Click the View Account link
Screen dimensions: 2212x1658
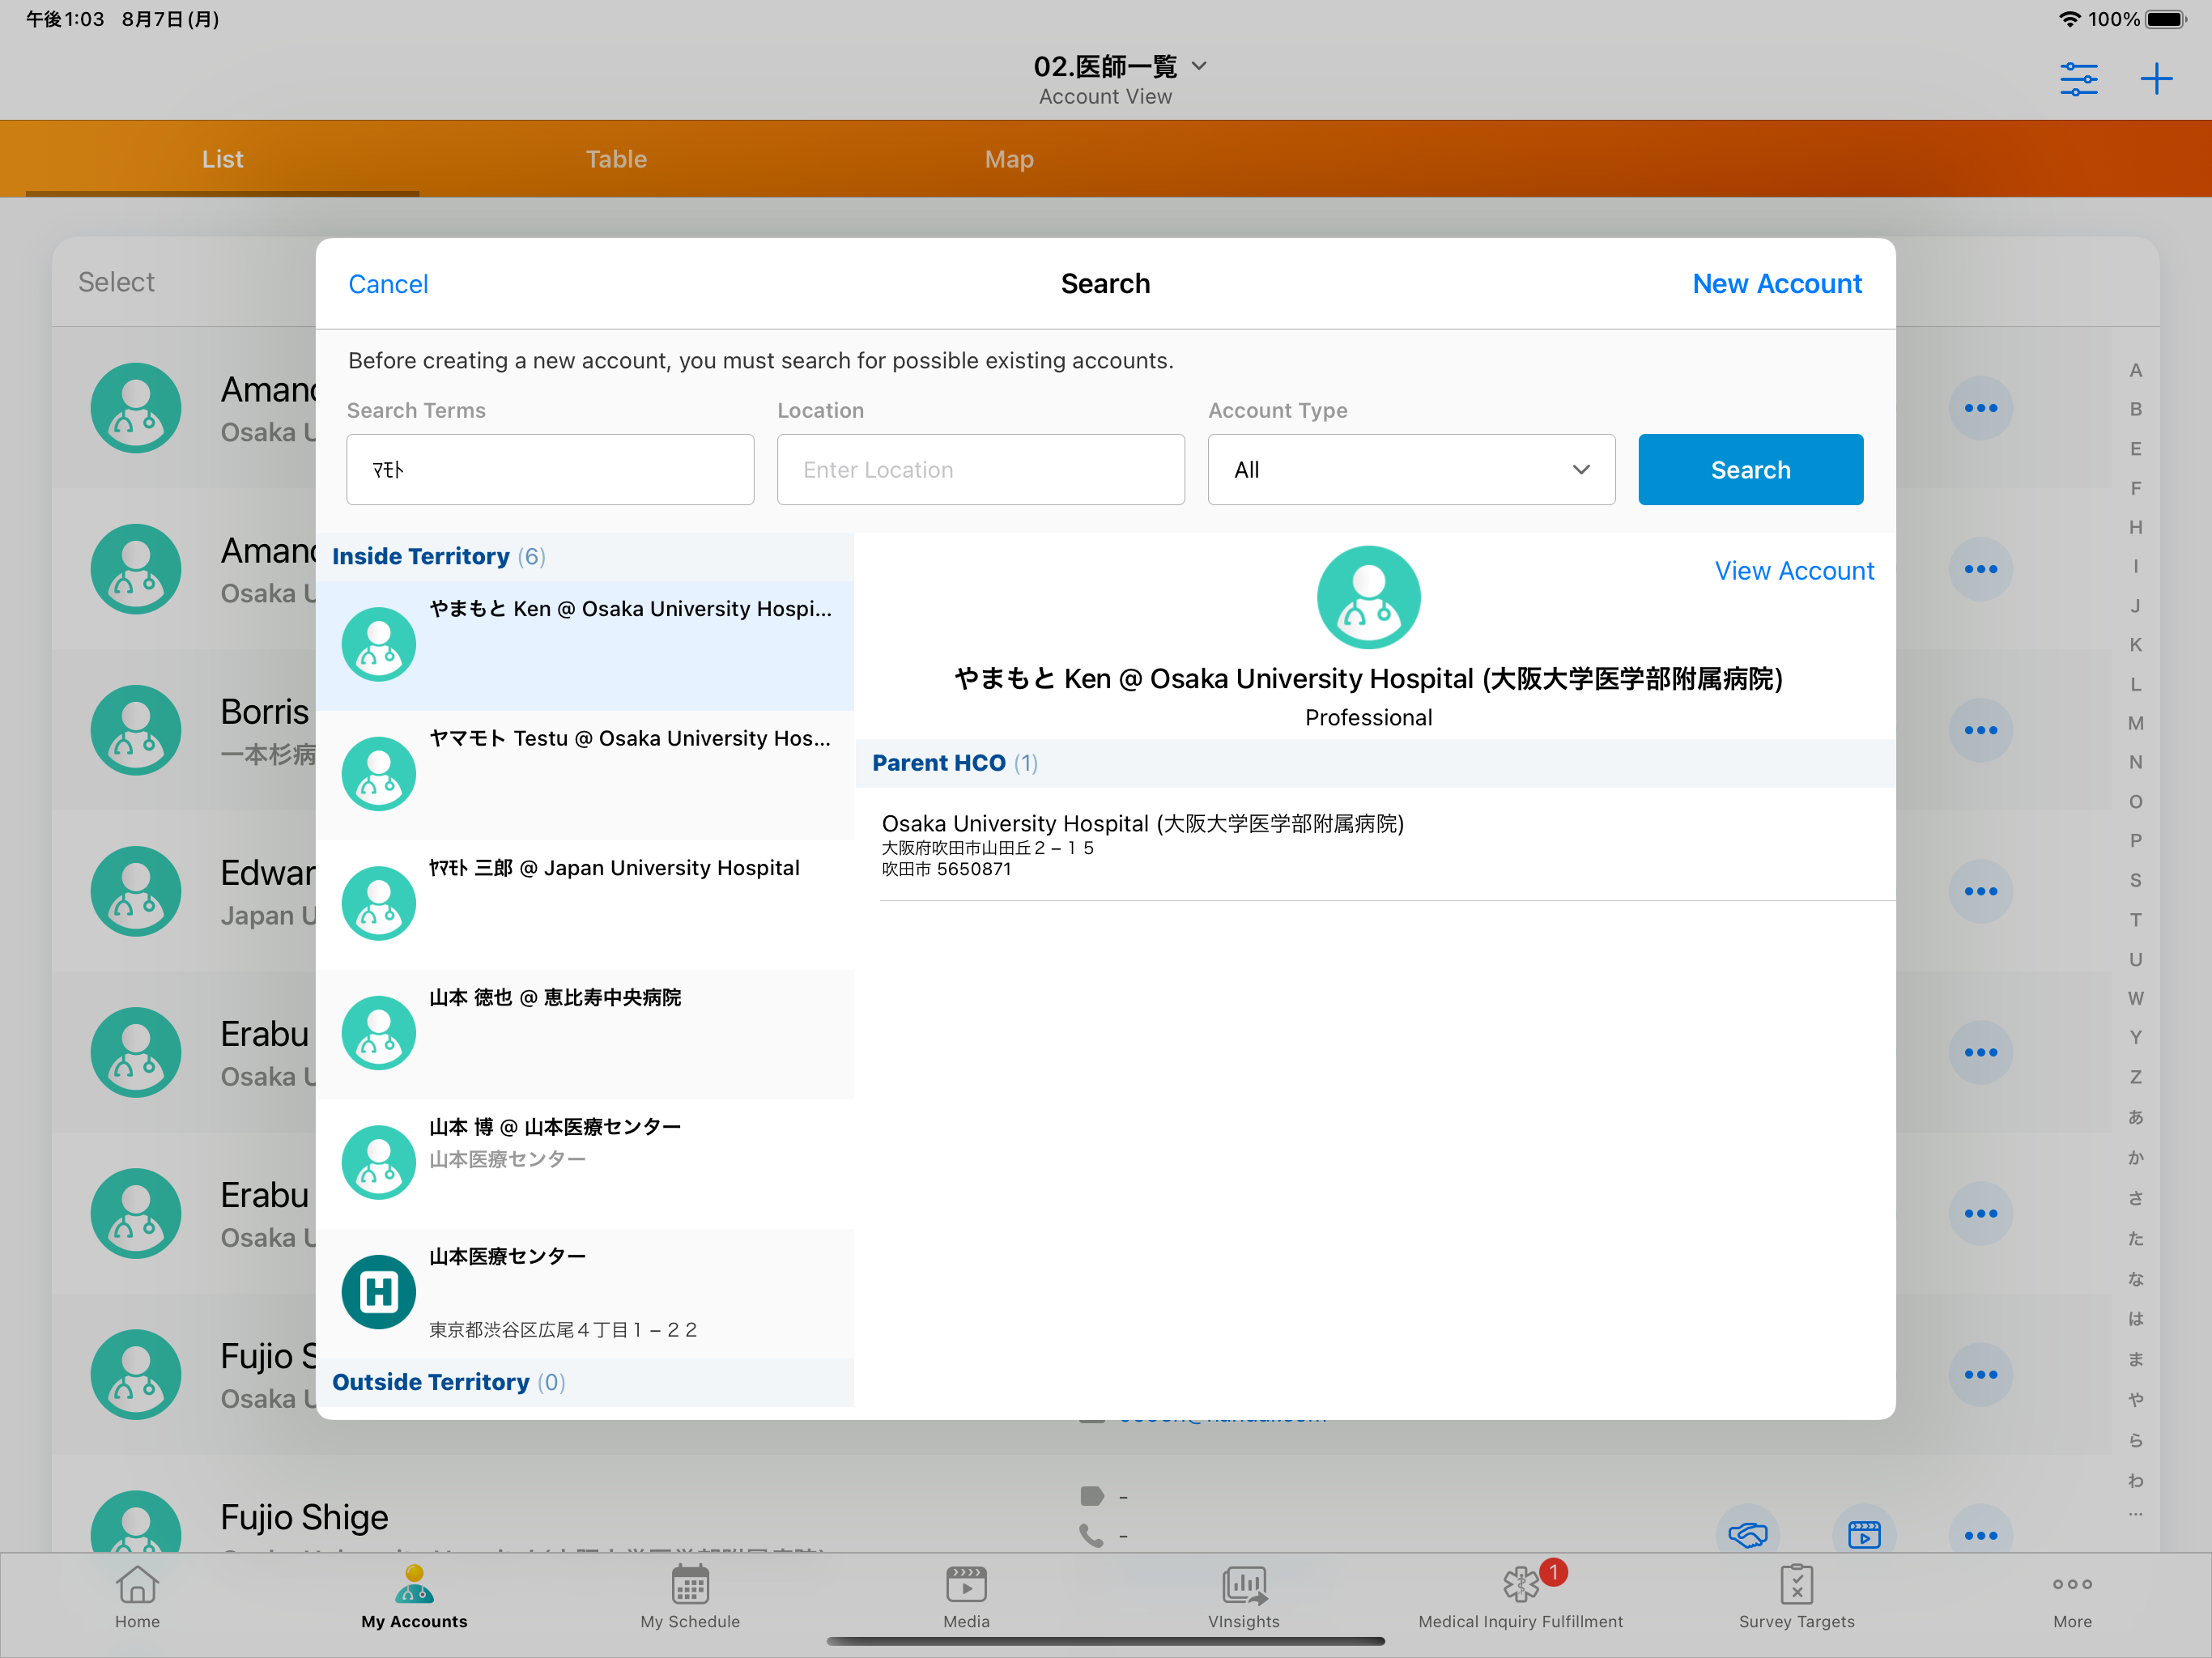1793,571
